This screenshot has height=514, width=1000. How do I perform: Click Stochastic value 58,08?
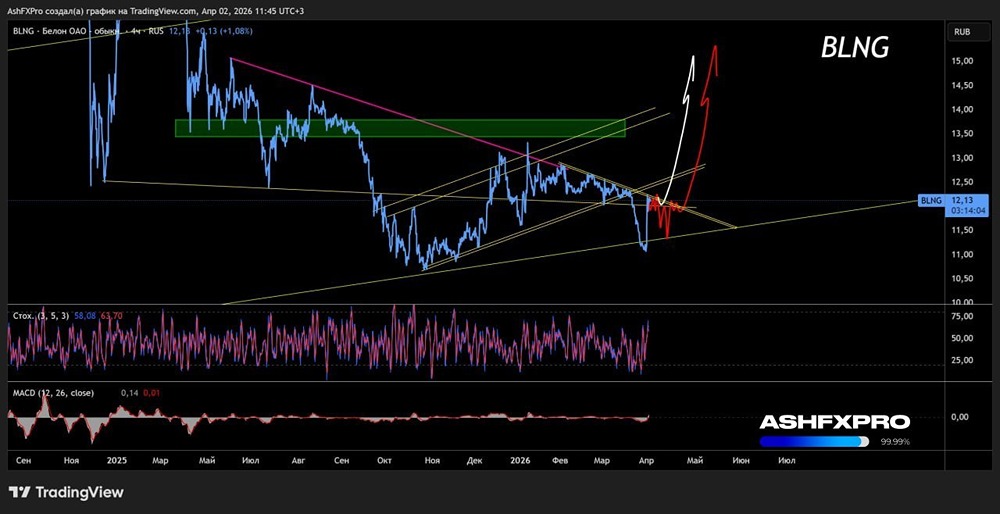coord(85,315)
